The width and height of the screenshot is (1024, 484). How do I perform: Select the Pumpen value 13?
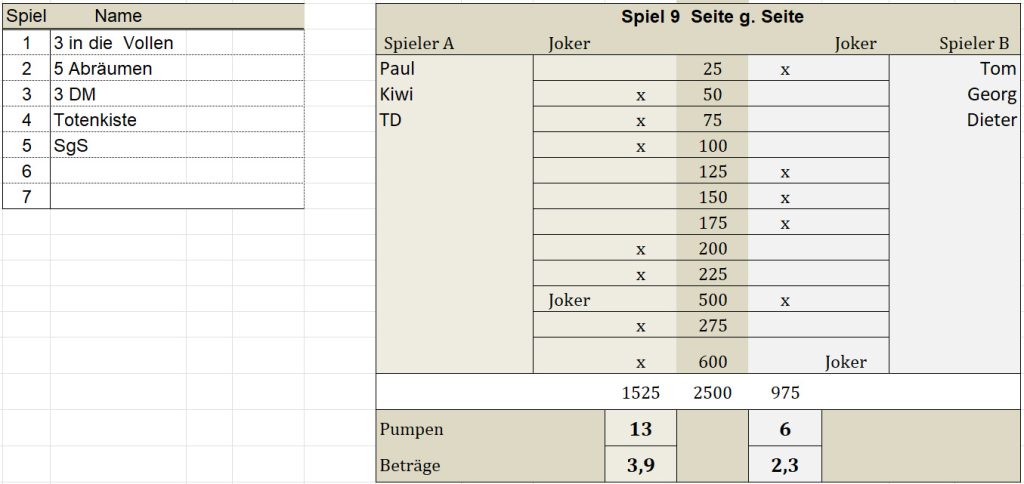tap(641, 428)
